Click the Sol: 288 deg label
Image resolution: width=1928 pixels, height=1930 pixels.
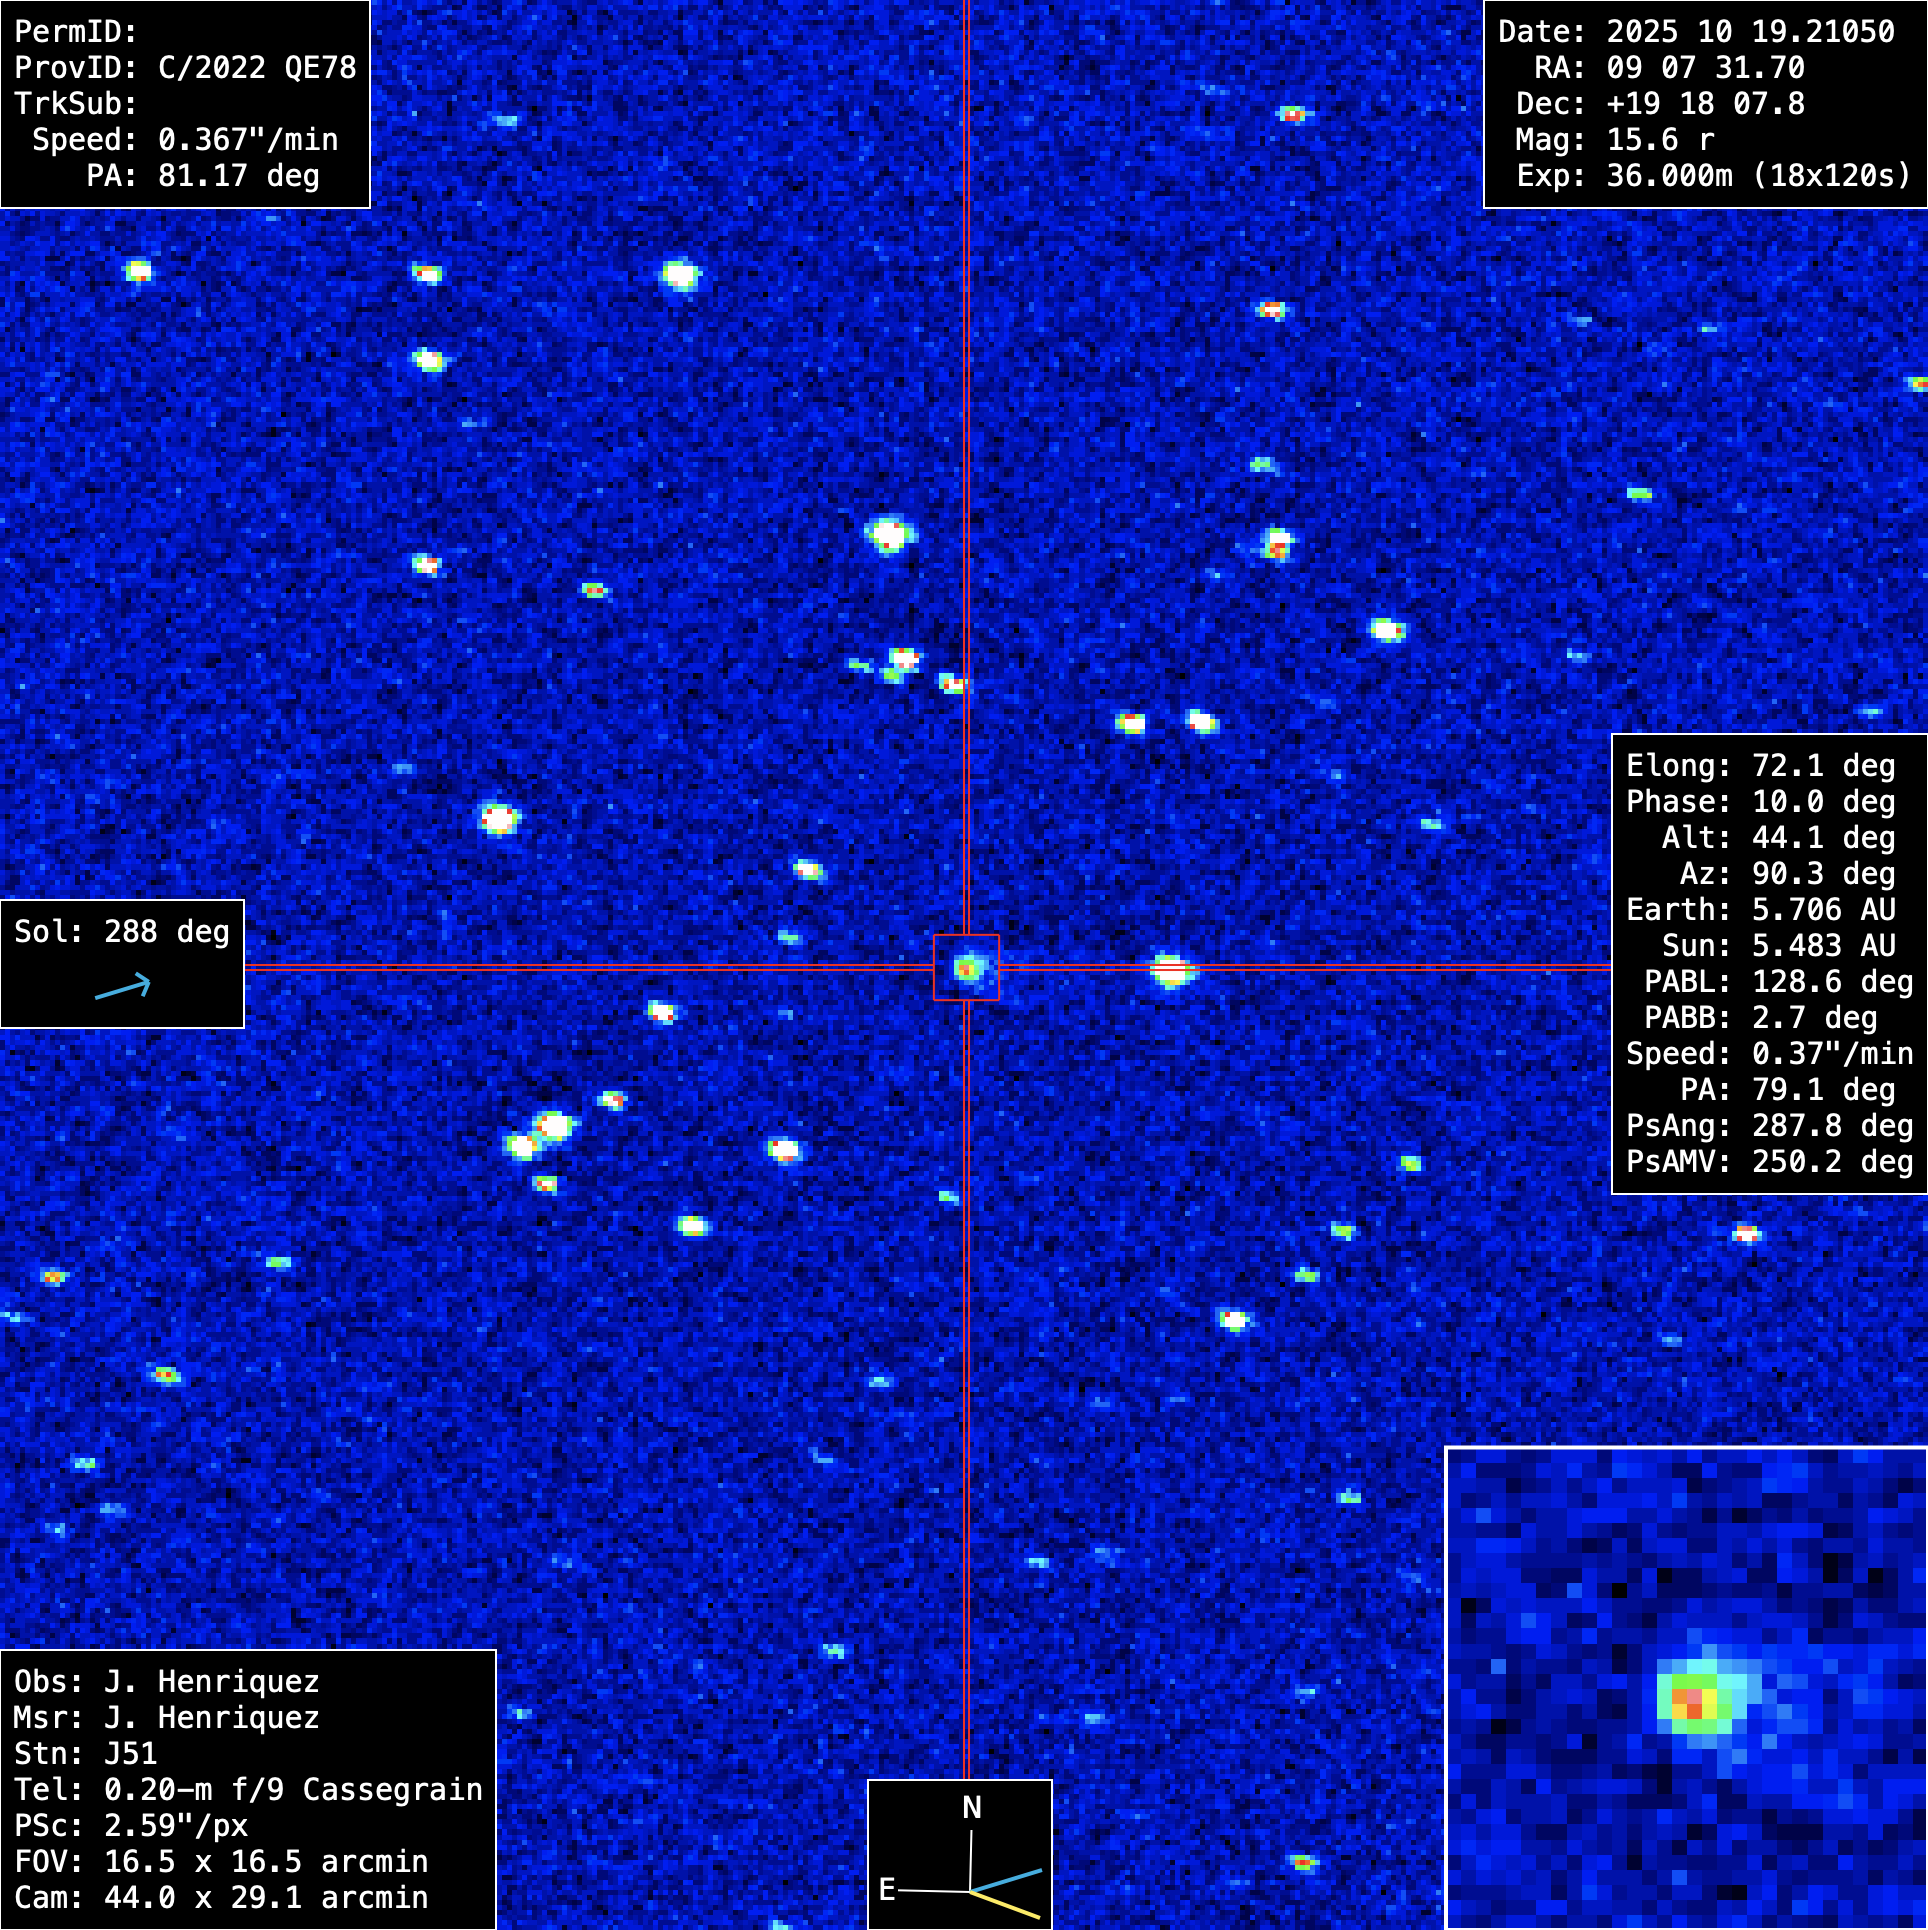pos(122,932)
